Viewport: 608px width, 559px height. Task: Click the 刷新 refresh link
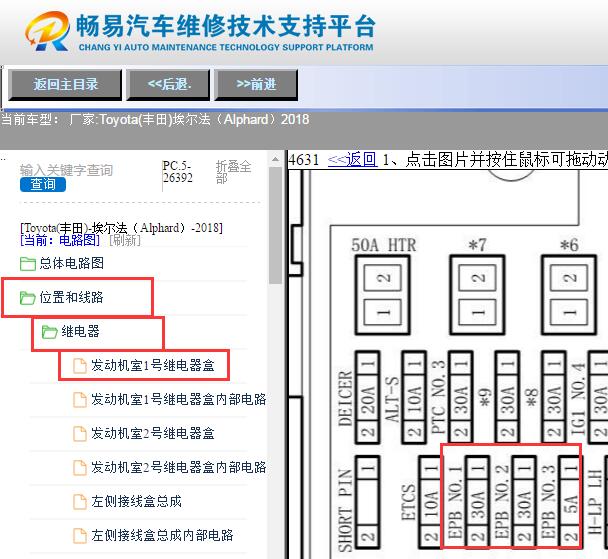[x=125, y=240]
